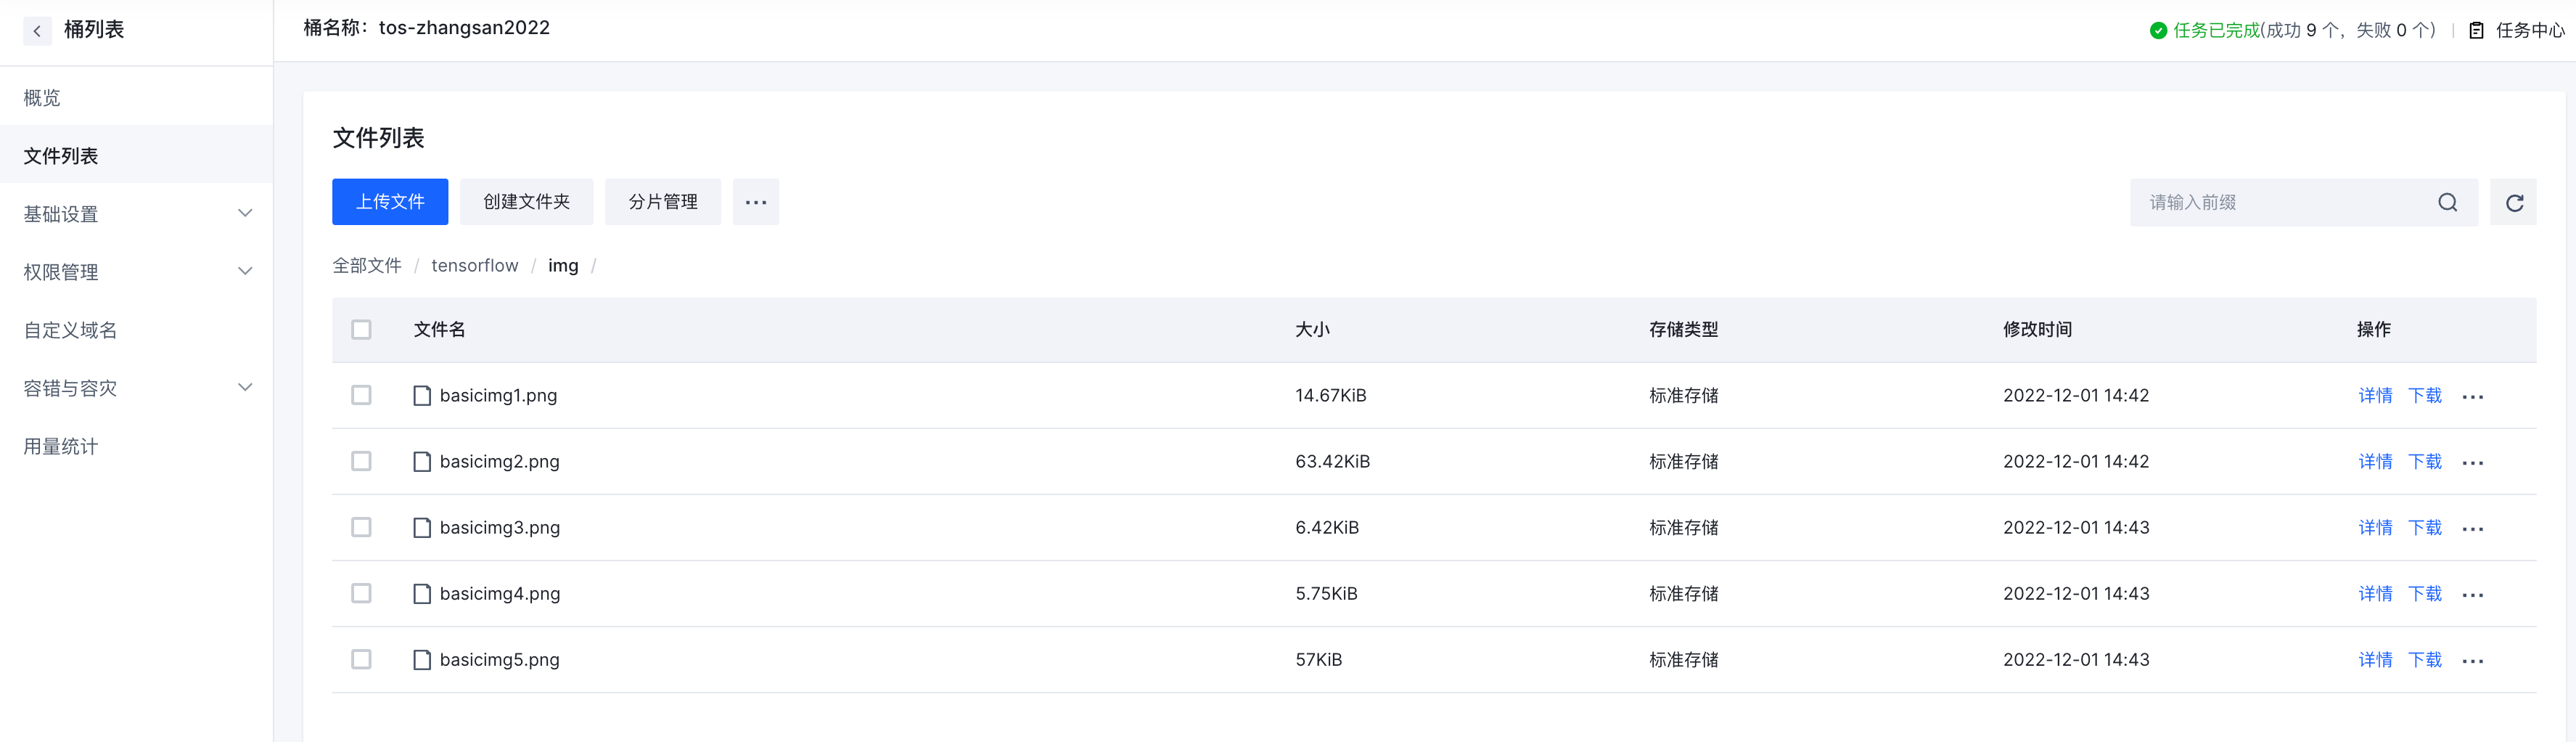Check the basicimg2.png row checkbox
The image size is (2576, 742).
(x=361, y=461)
